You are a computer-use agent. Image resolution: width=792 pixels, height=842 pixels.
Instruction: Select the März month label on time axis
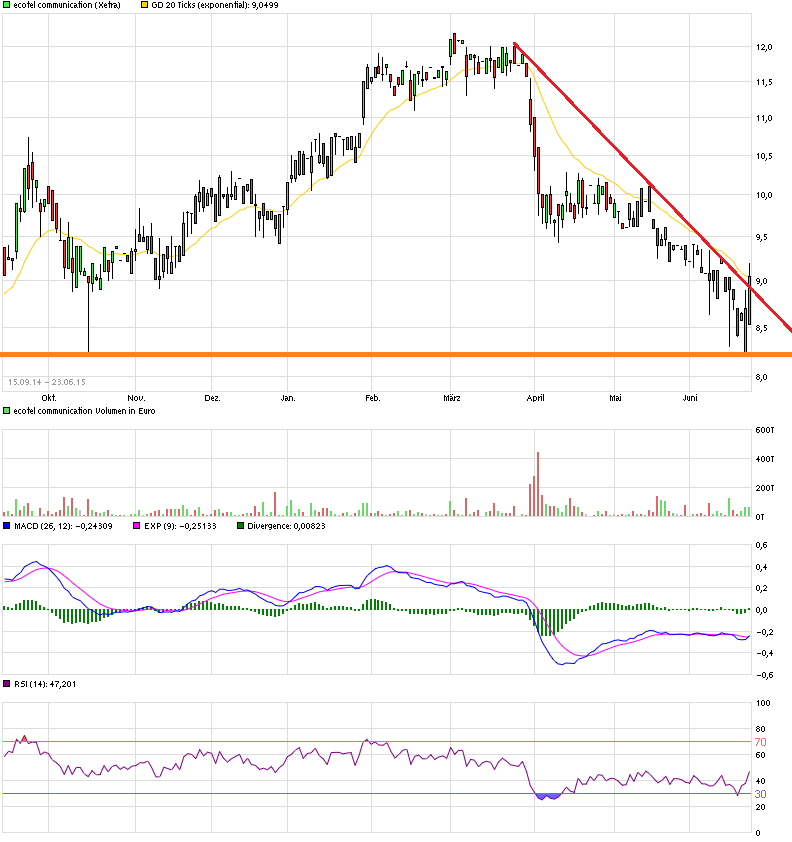[x=452, y=398]
